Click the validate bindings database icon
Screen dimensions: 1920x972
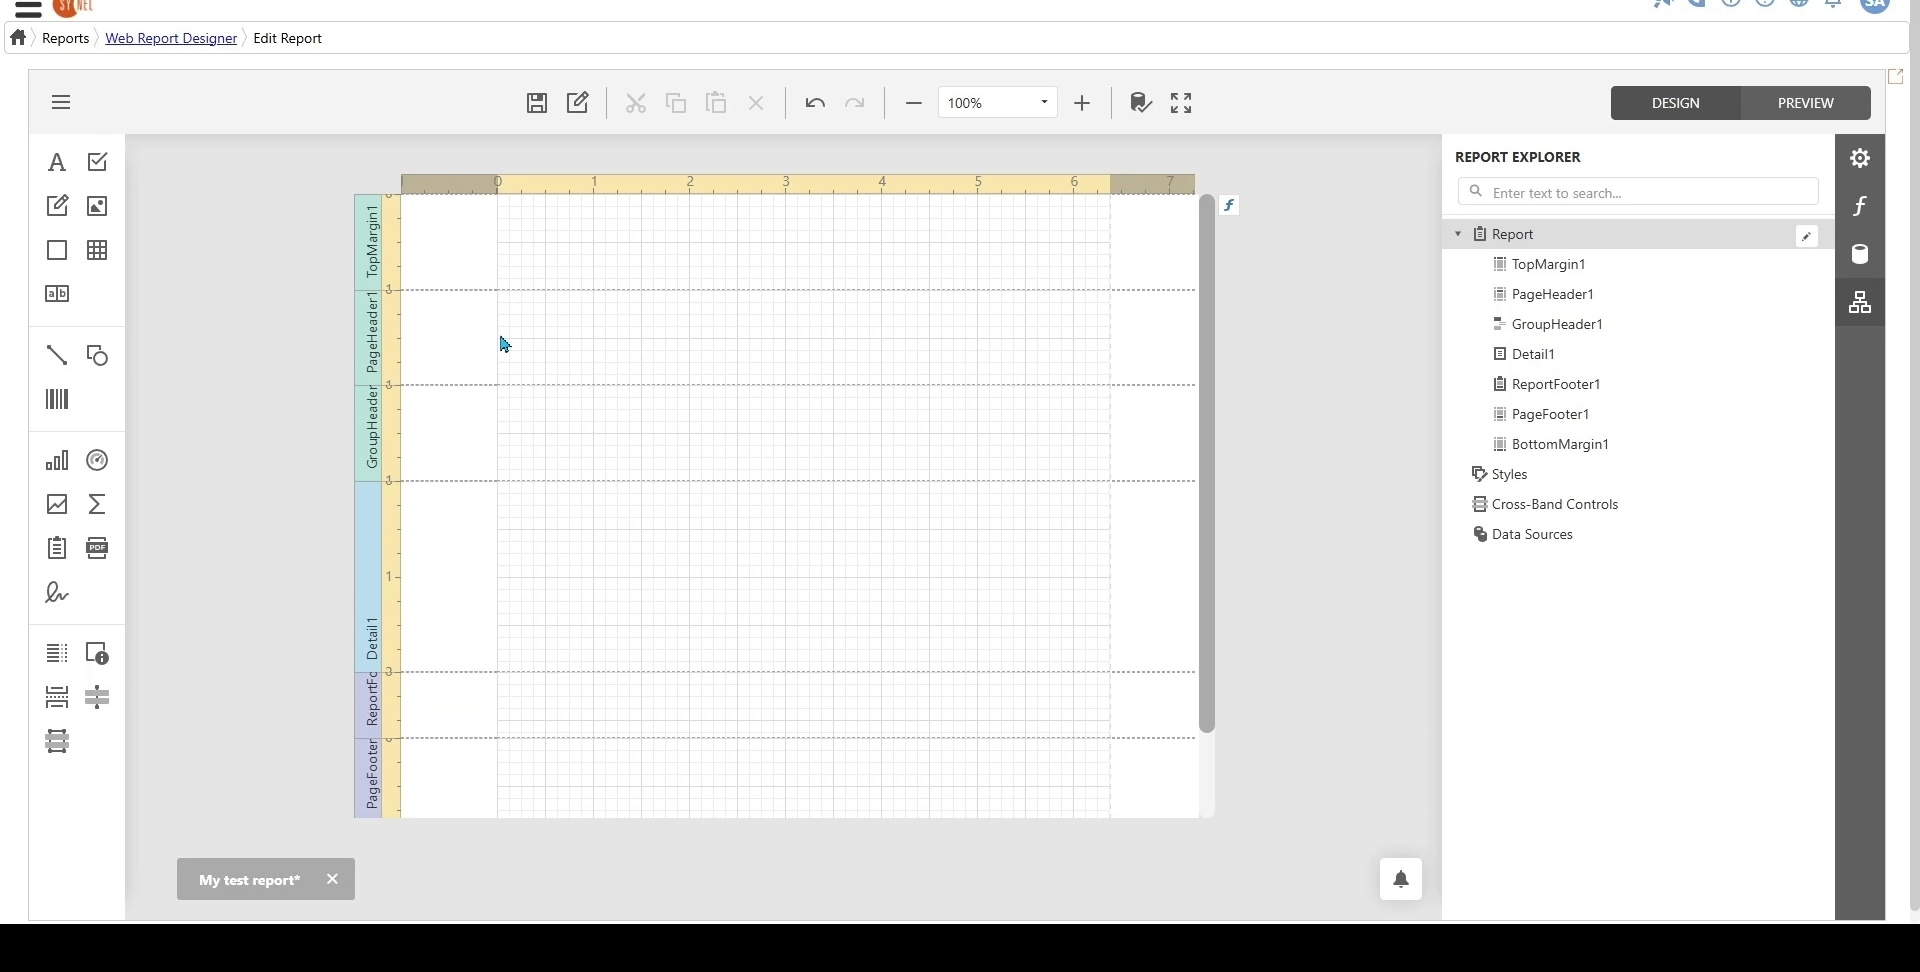tap(1141, 103)
